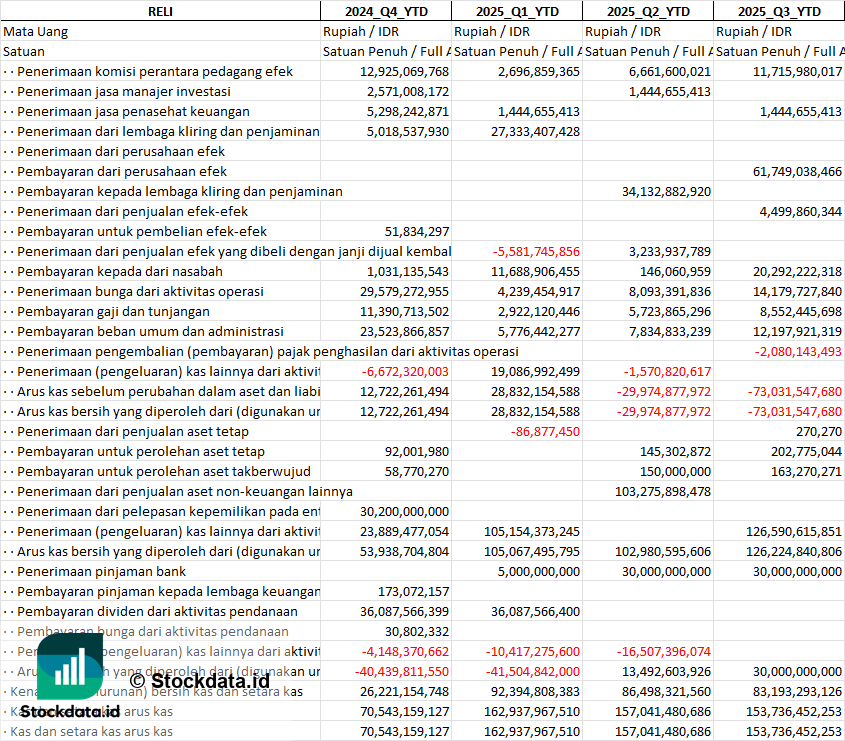Click value 11,688,906,455

click(535, 271)
